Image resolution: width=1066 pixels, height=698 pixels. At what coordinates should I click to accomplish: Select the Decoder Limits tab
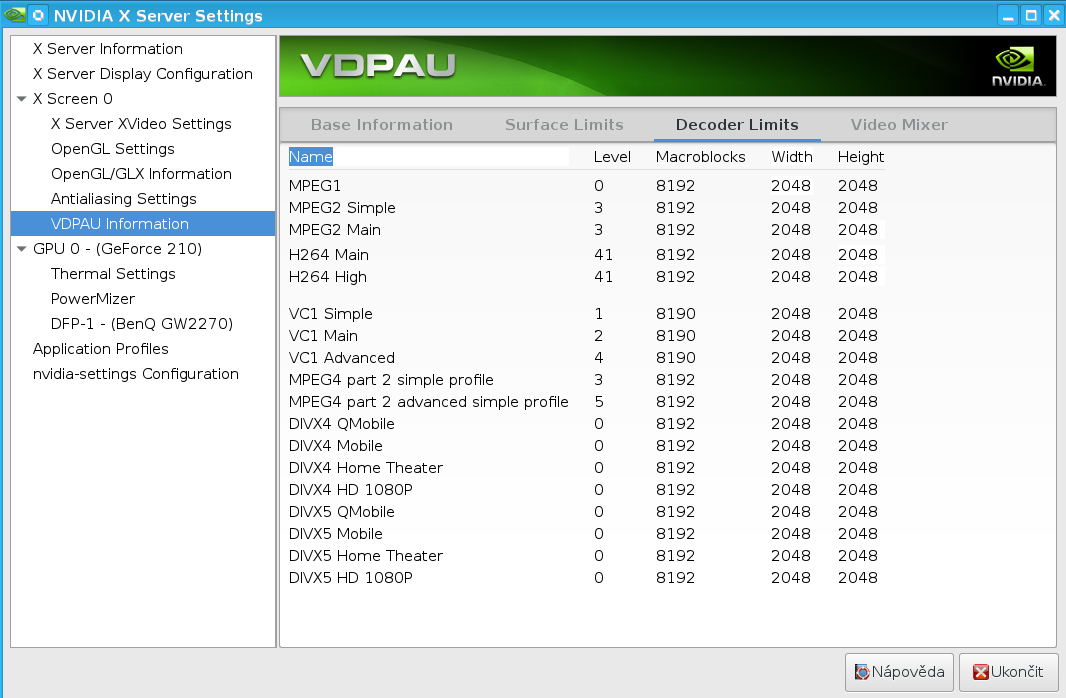point(737,125)
